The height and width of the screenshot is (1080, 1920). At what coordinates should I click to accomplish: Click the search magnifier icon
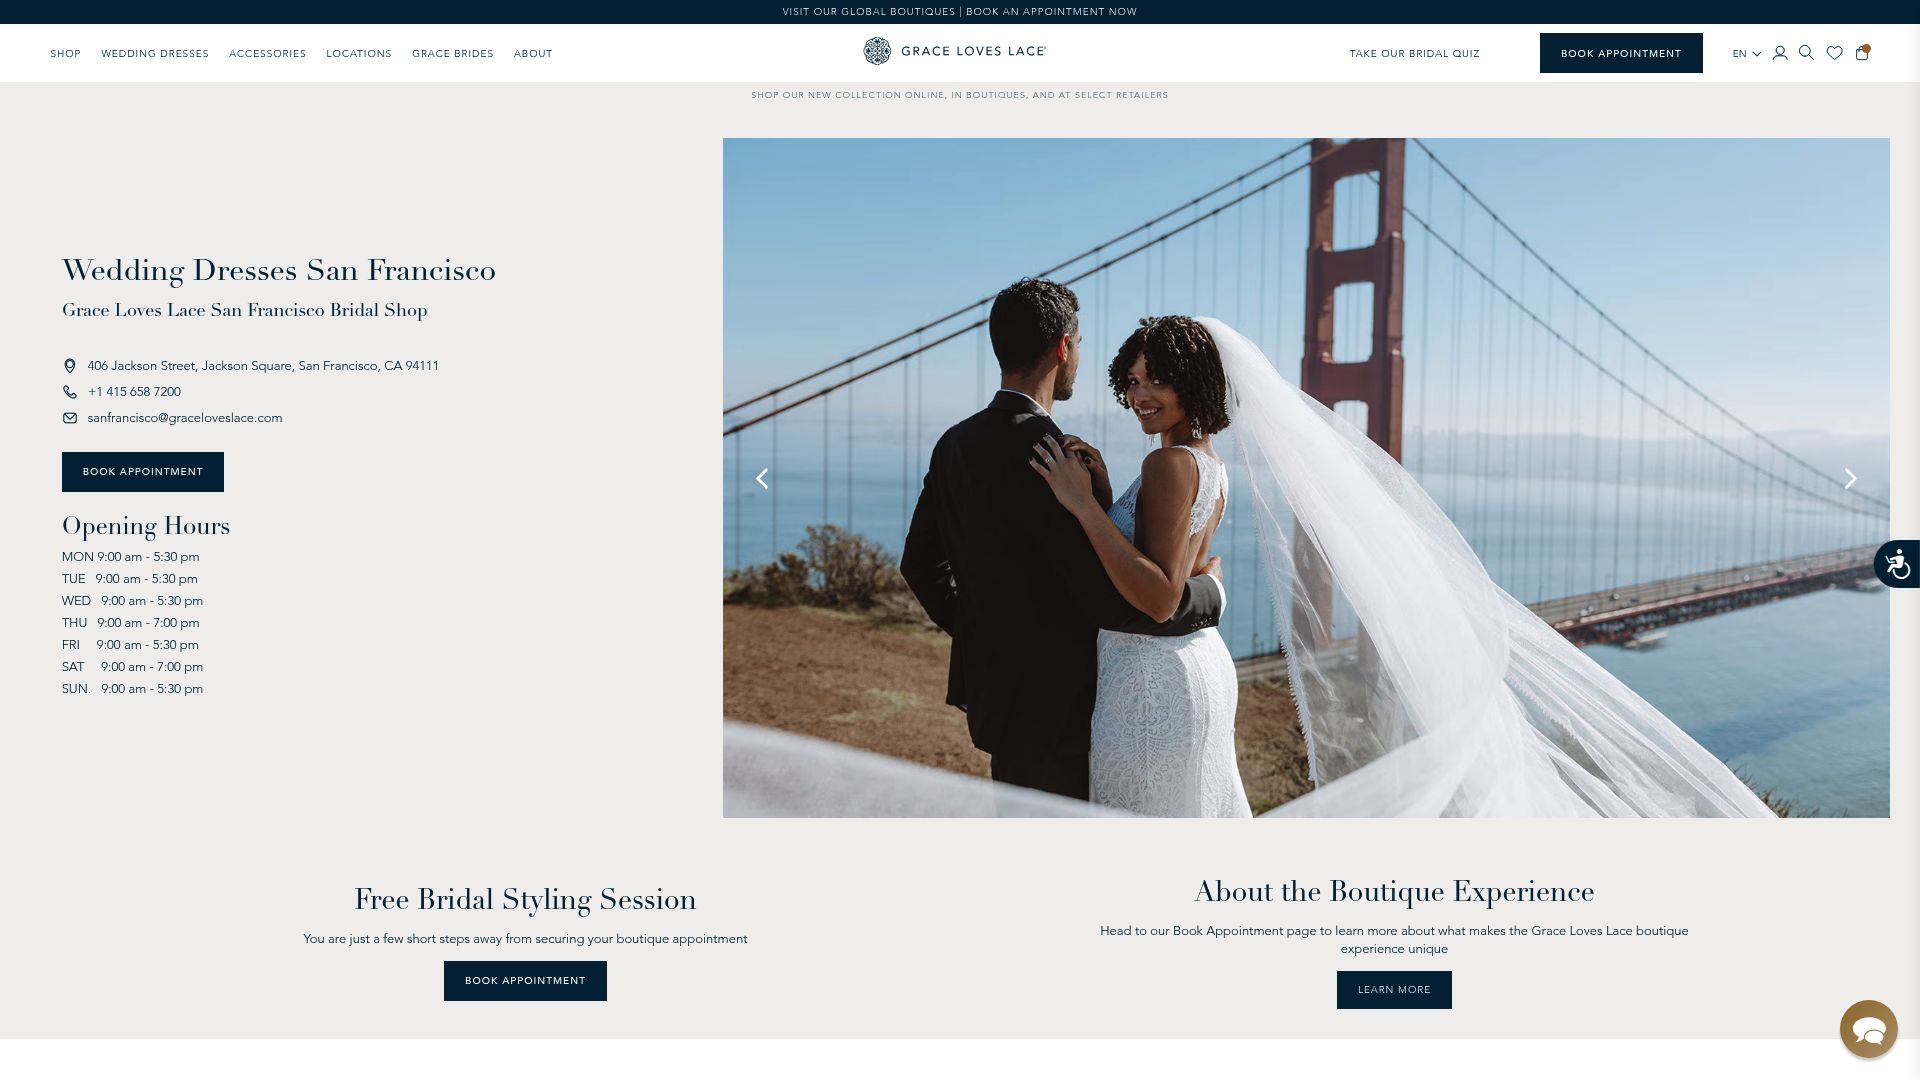coord(1806,53)
